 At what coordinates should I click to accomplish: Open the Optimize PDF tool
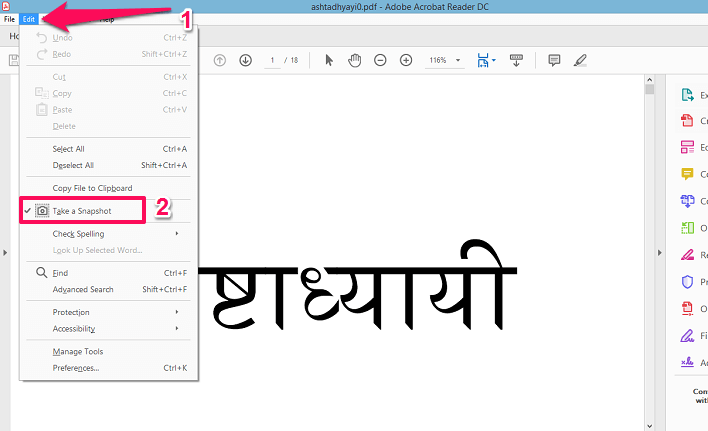687,309
